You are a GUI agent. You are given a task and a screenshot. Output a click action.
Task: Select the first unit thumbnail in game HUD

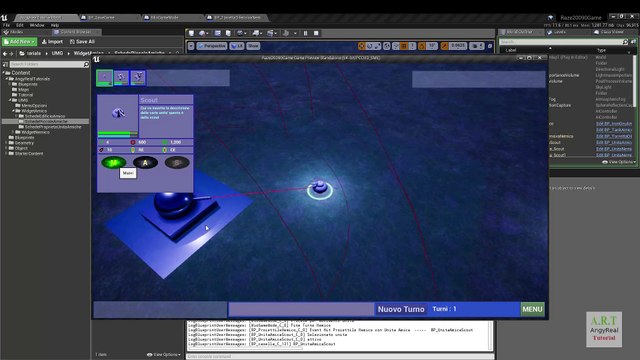(104, 78)
